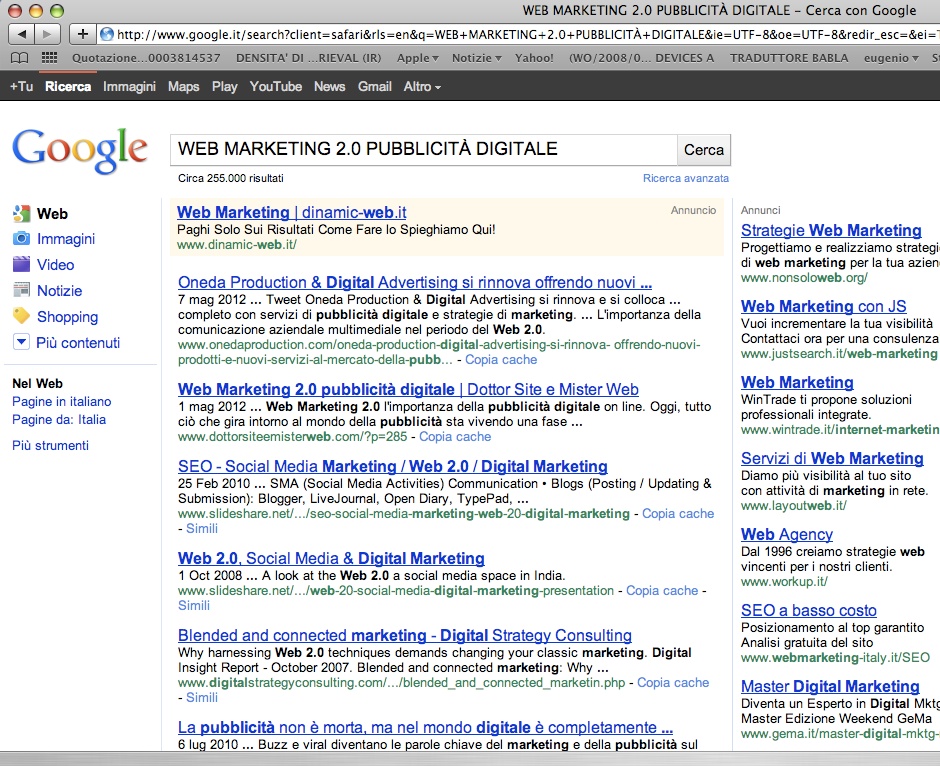
Task: Open the Notizie bookmarks dropdown
Action: point(477,58)
